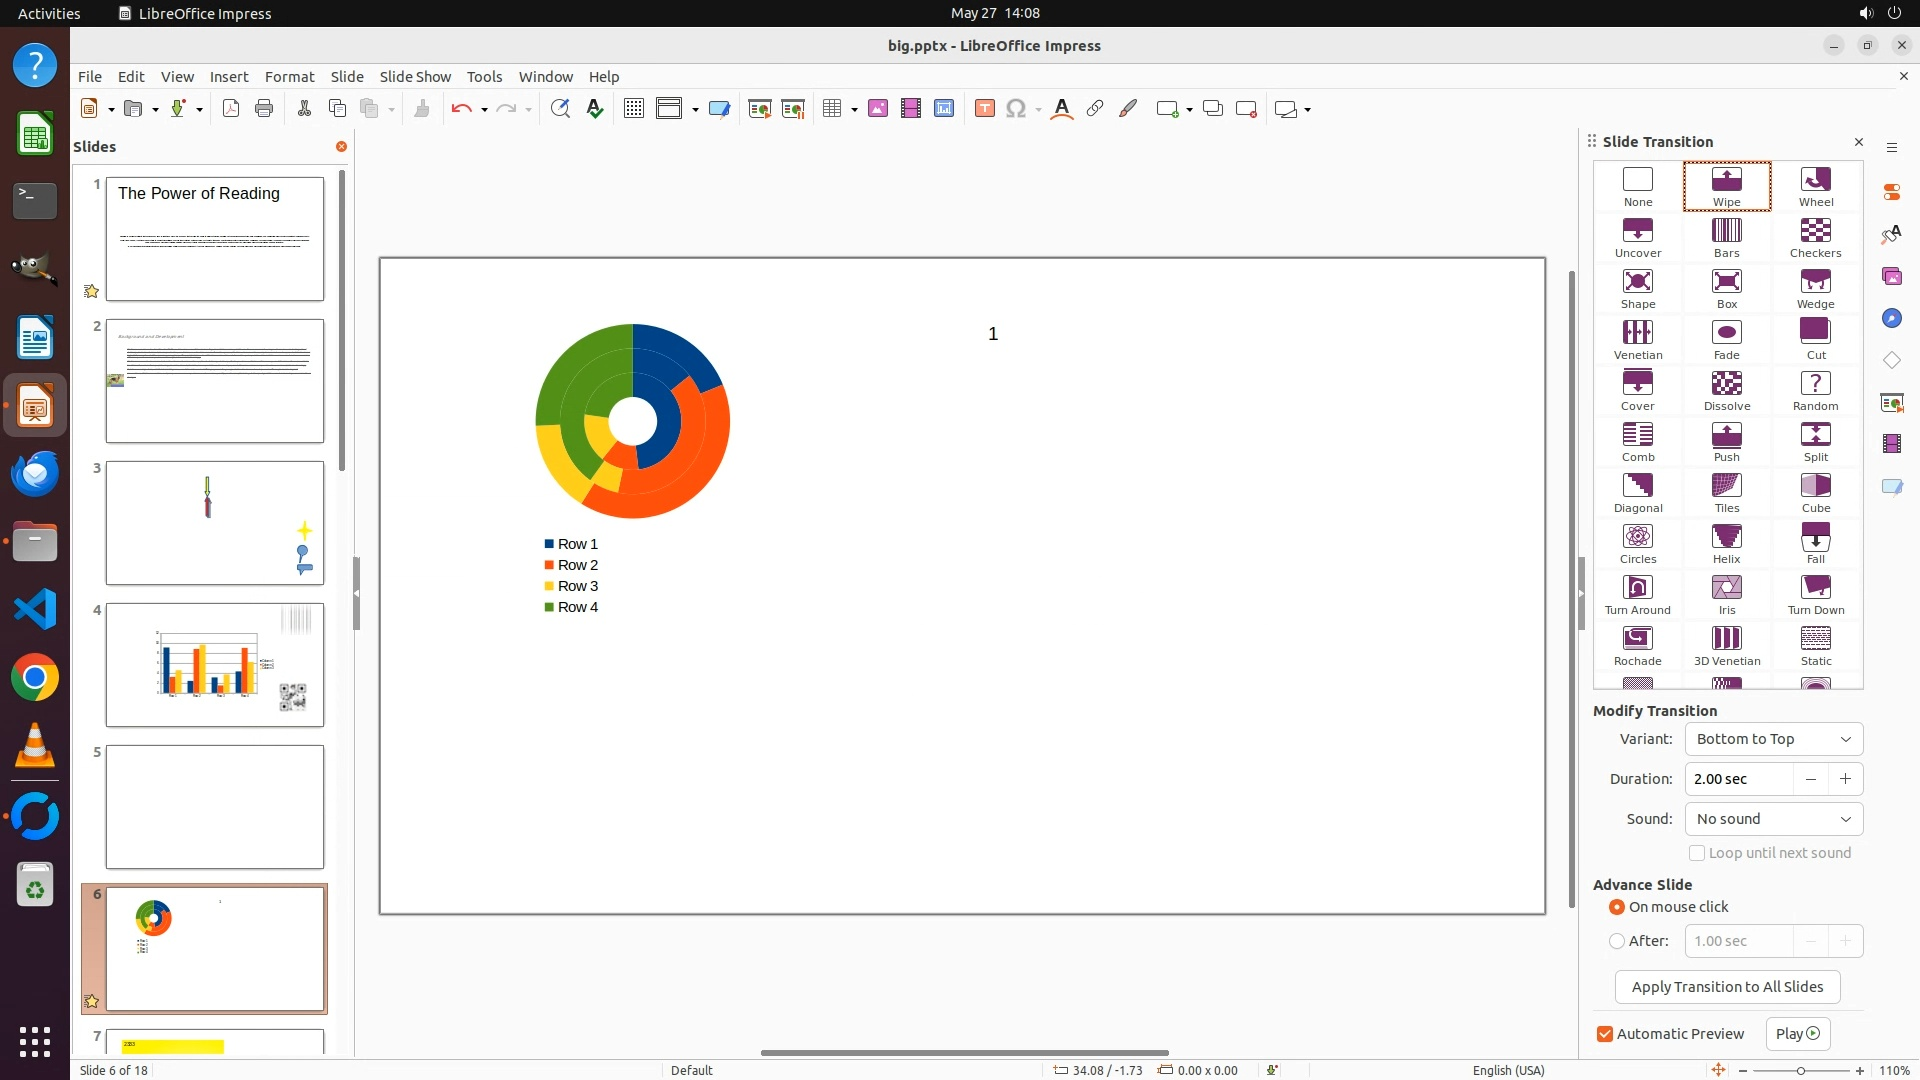Viewport: 1920px width, 1080px height.
Task: Open the Format menu
Action: point(289,77)
